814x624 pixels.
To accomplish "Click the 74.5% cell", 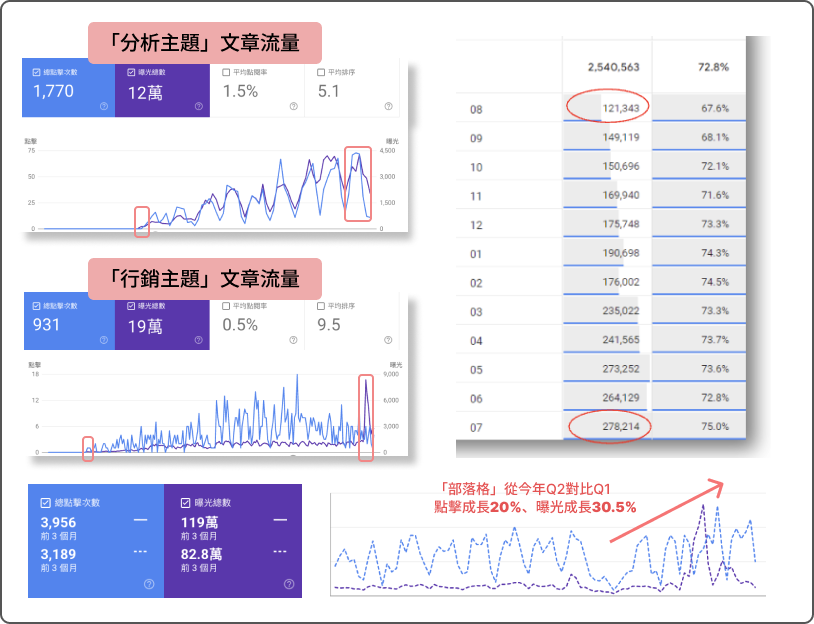I will pos(715,282).
